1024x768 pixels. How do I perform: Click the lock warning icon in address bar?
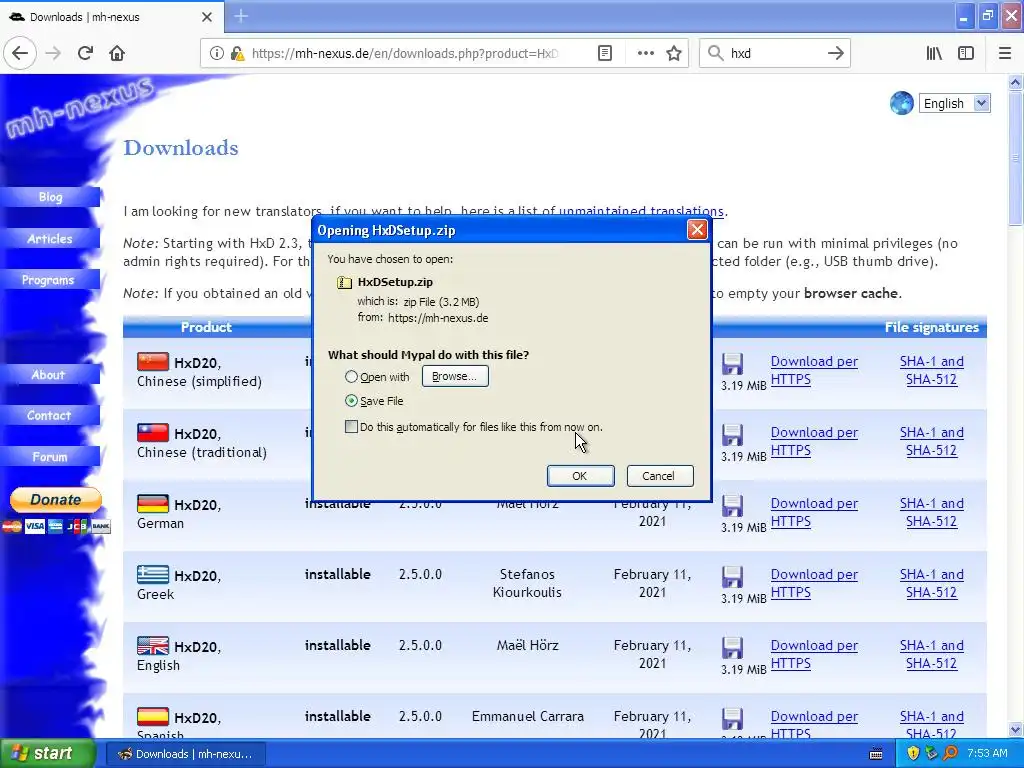[x=238, y=53]
